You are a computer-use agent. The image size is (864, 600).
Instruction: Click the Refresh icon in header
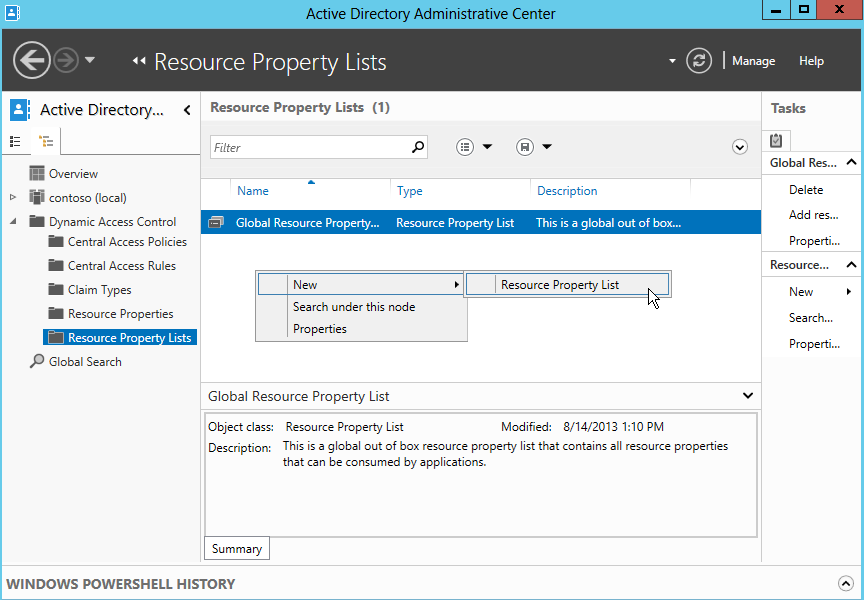[x=699, y=61]
